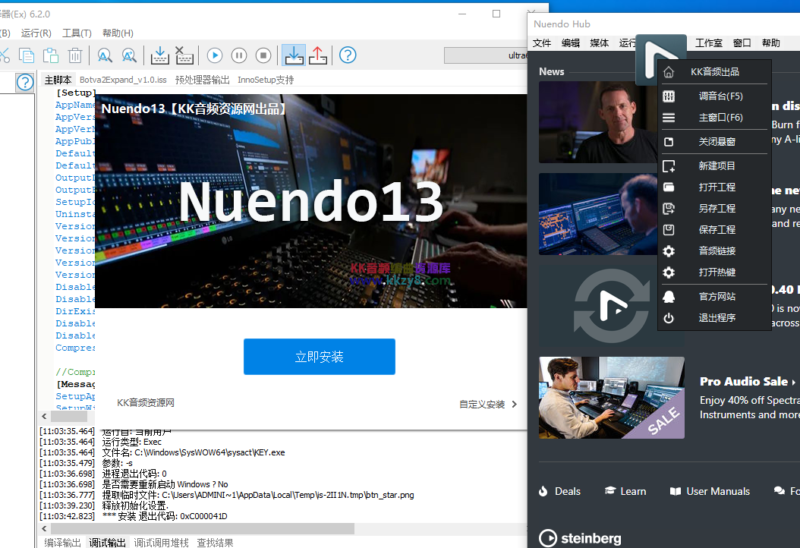Click the Run play button

pyautogui.click(x=215, y=55)
